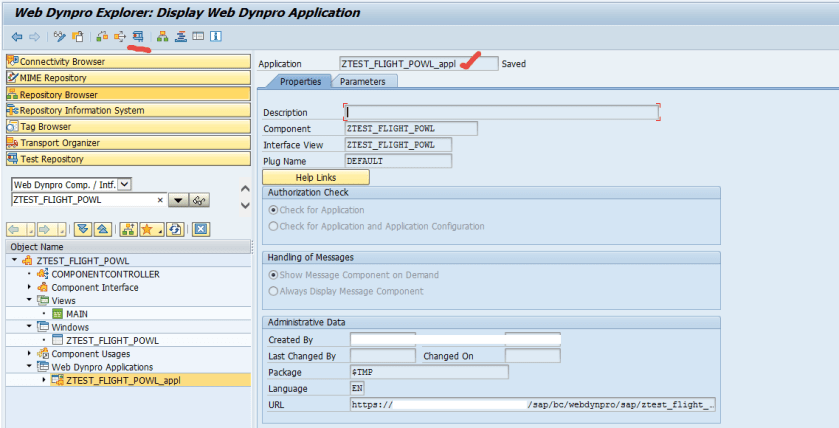The height and width of the screenshot is (428, 839).
Task: Click the refresh object list icon
Action: click(x=175, y=229)
